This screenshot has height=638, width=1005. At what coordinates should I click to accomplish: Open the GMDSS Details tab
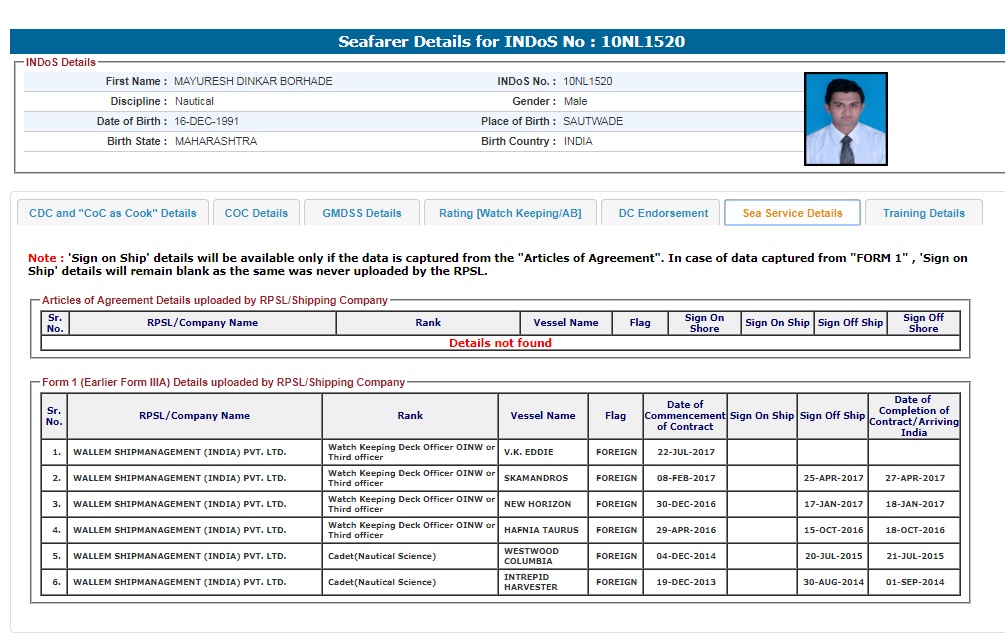click(x=361, y=213)
